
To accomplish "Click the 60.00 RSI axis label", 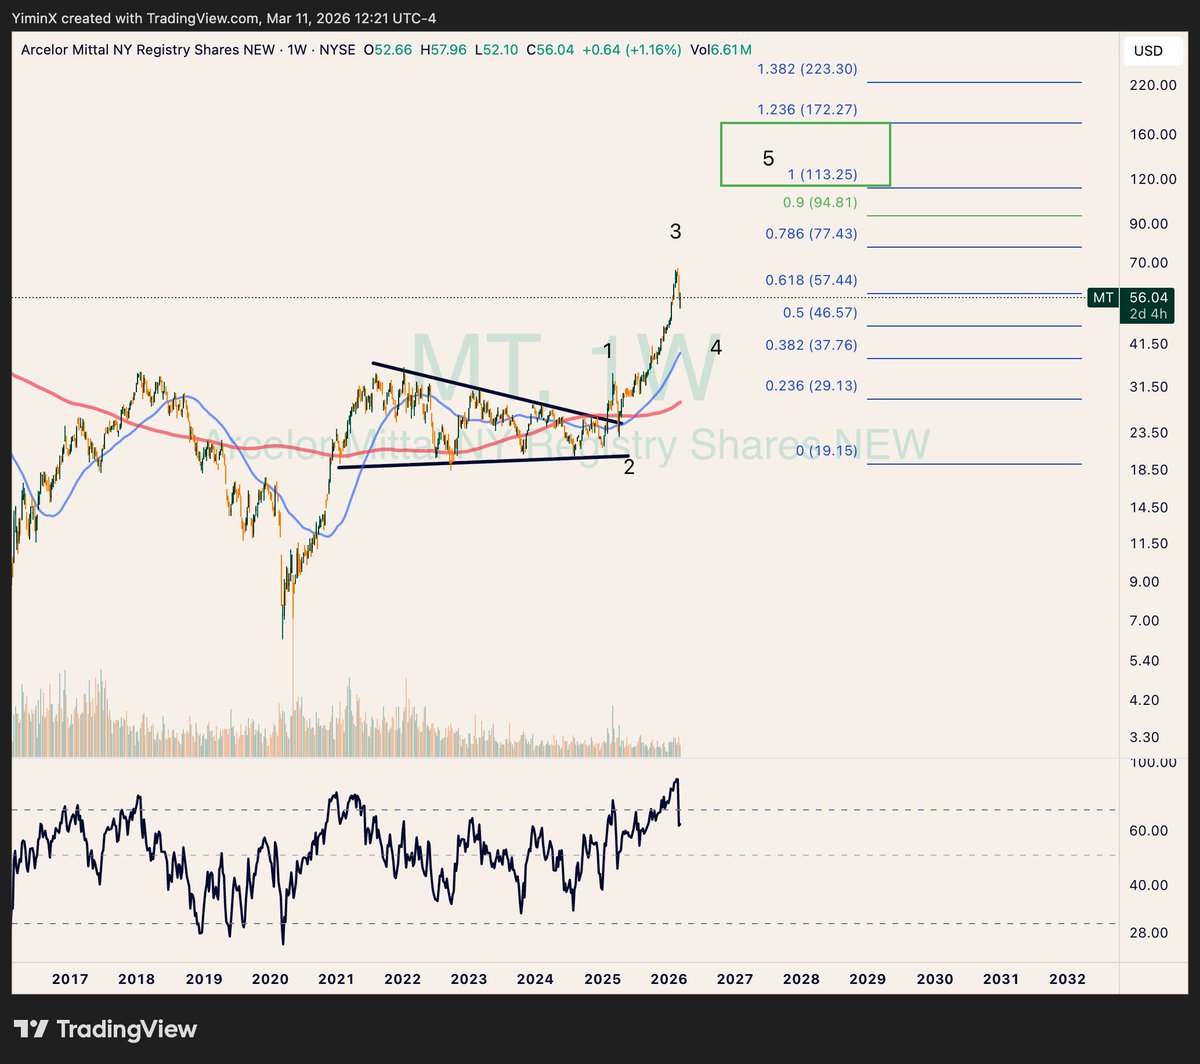I will pos(1148,830).
